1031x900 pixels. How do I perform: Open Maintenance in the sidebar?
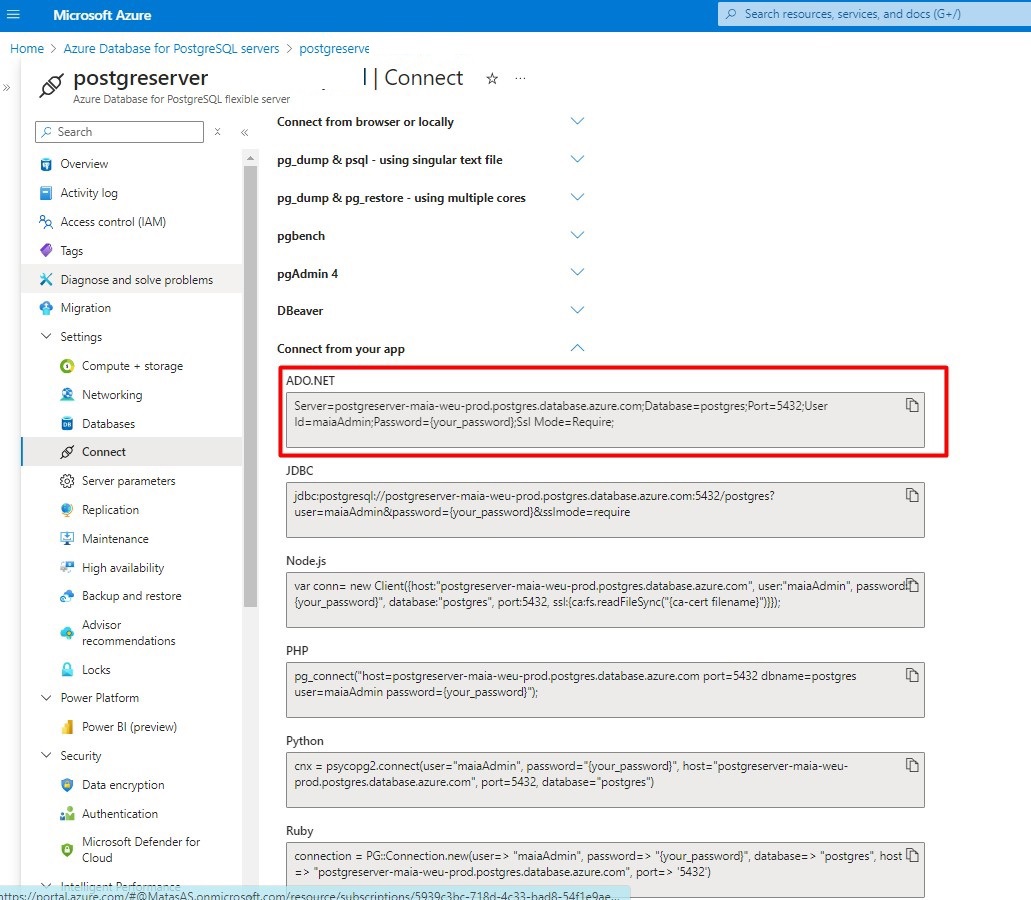click(115, 539)
